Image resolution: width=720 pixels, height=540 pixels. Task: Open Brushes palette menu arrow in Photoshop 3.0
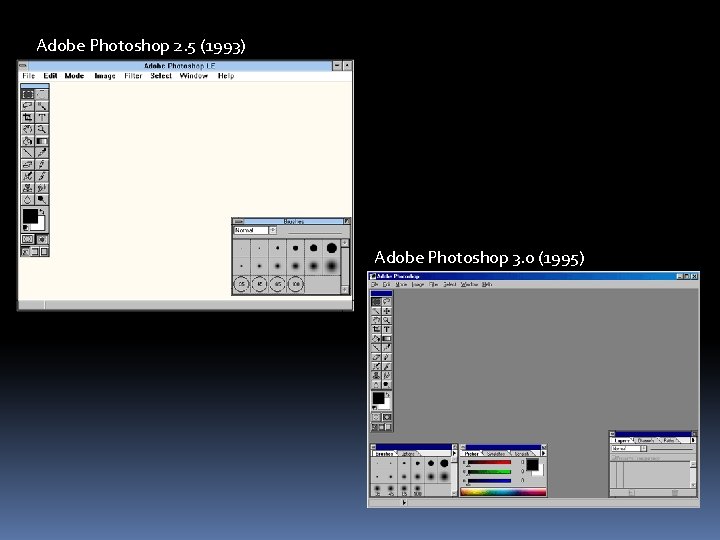coord(454,453)
